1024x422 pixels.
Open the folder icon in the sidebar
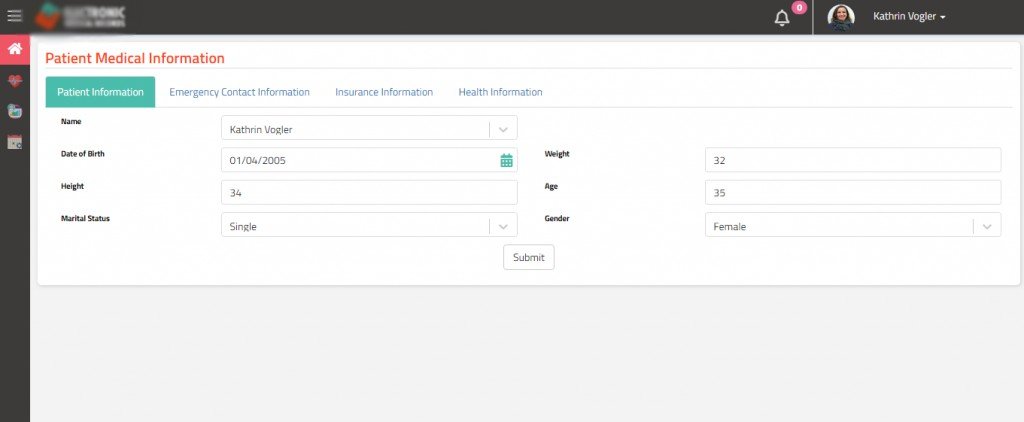15,111
